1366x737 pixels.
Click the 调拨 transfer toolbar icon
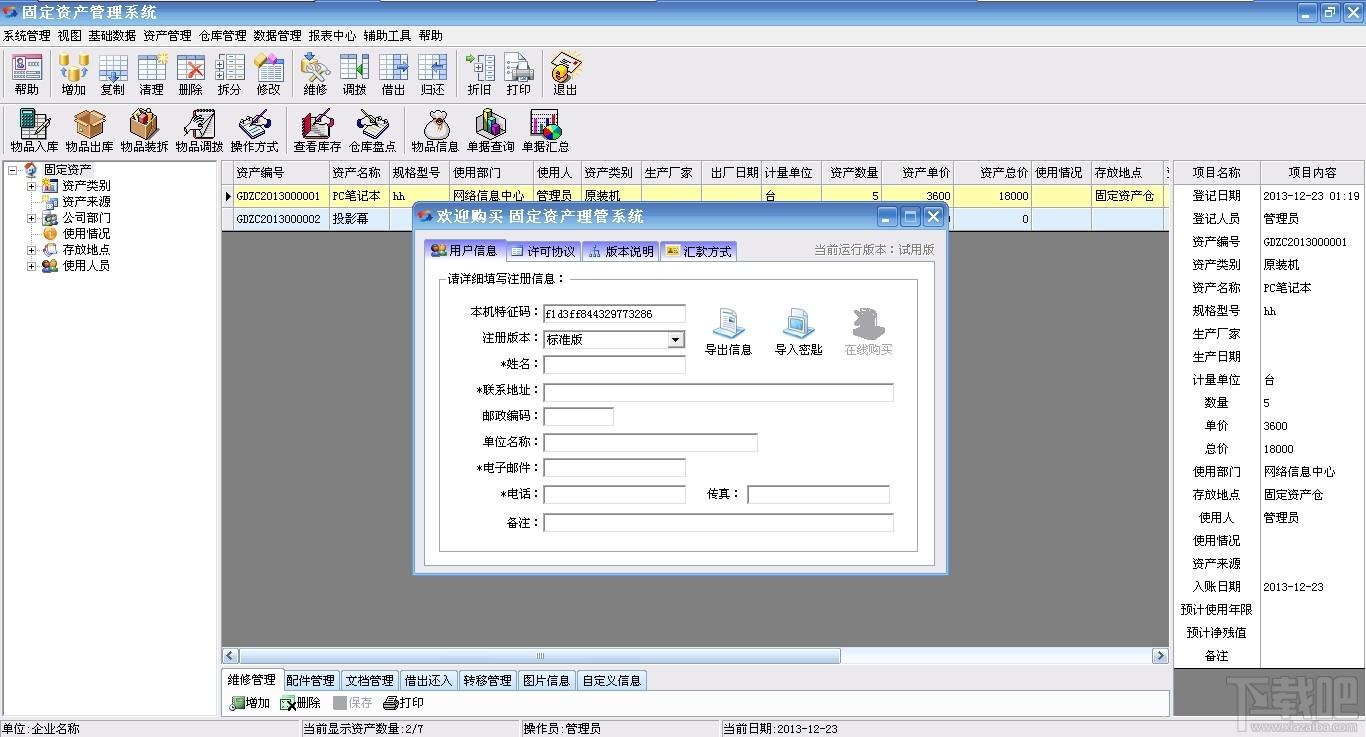(354, 74)
